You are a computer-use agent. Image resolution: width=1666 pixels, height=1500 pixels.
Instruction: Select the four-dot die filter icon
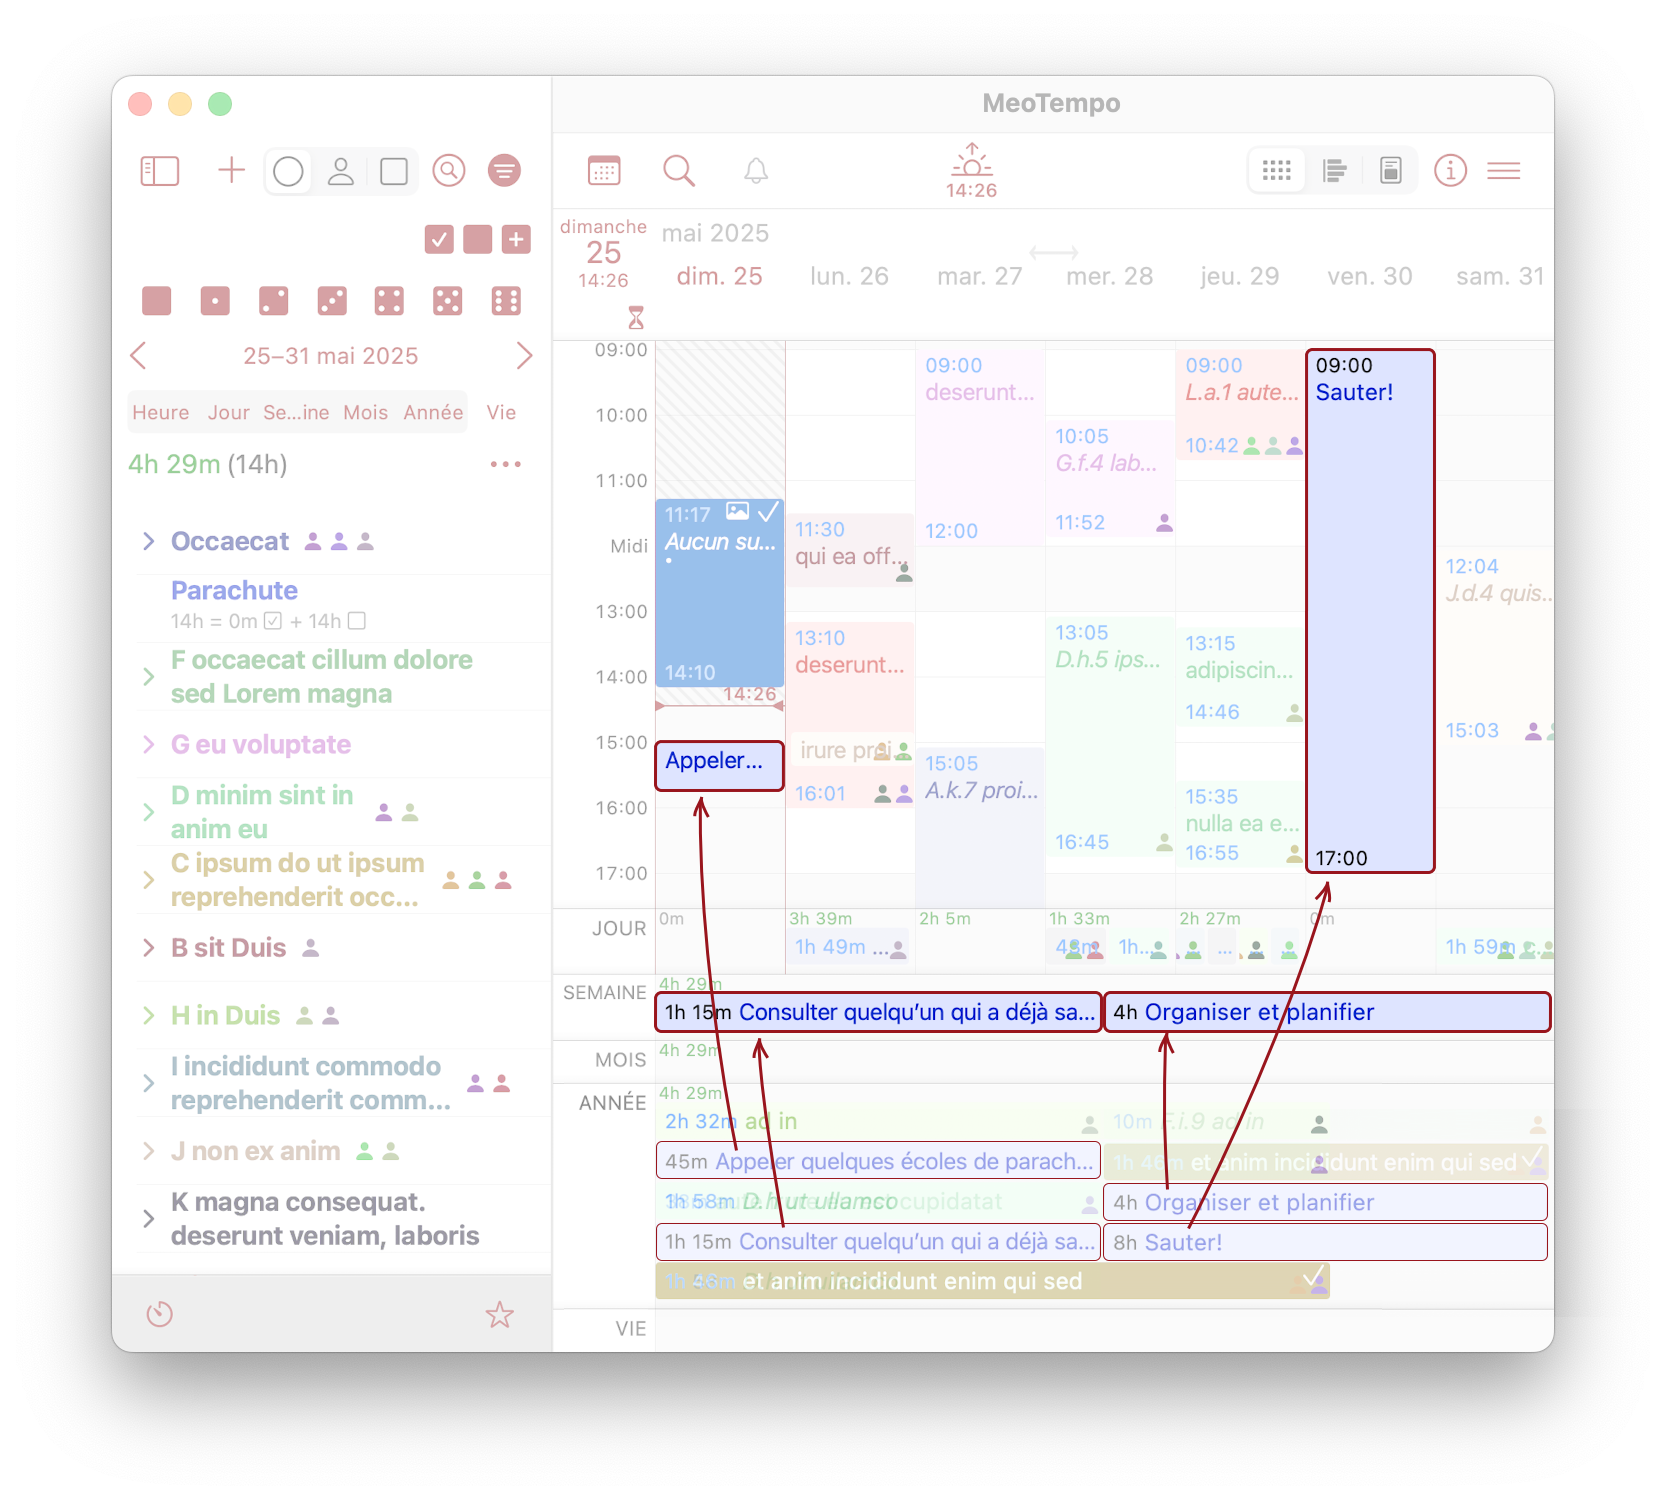pos(389,301)
